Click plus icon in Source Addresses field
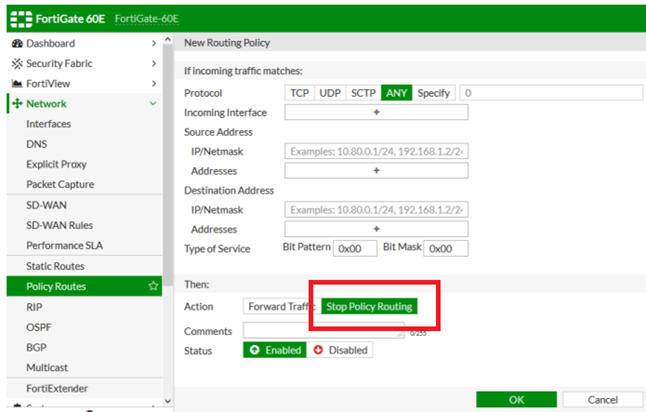 pyautogui.click(x=376, y=171)
